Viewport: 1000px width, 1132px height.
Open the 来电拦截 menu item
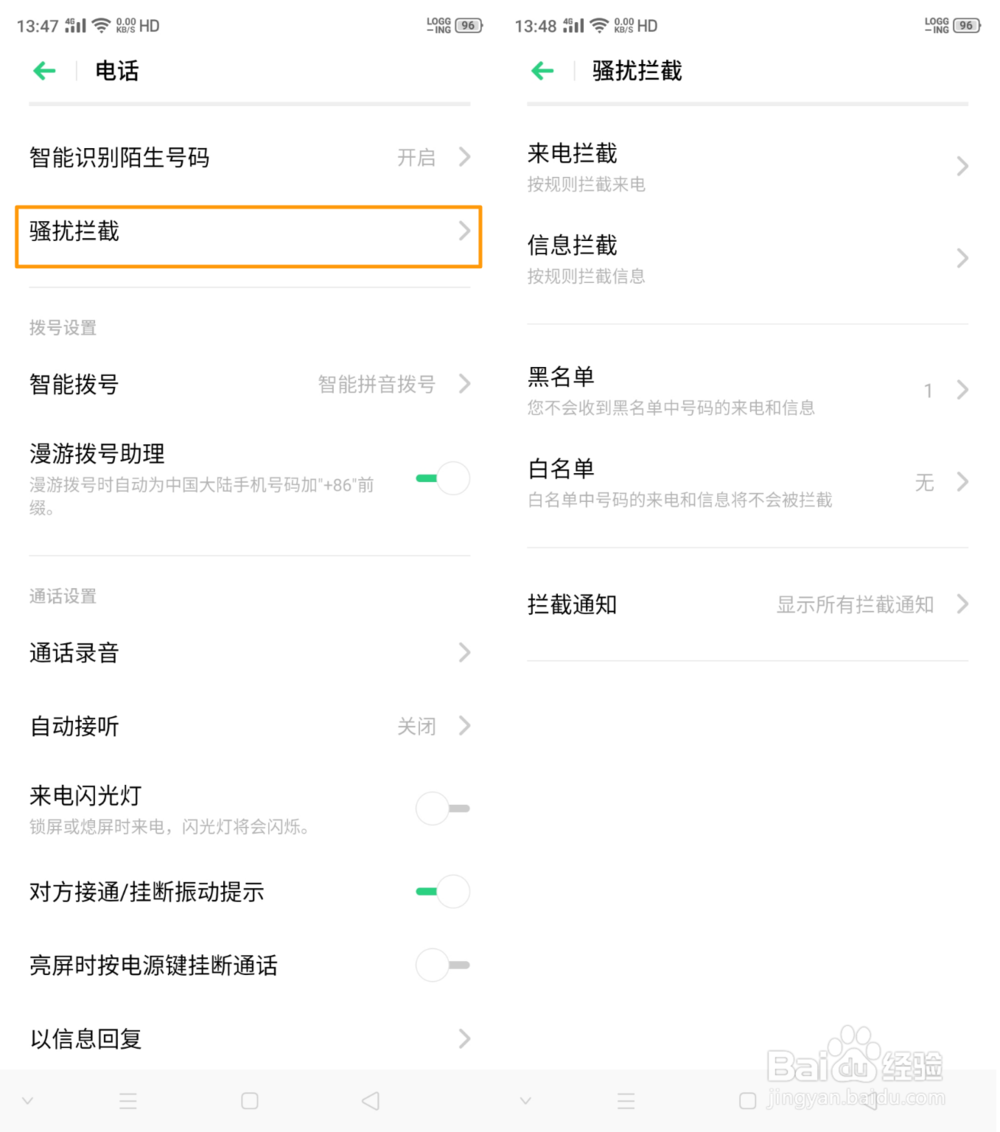click(x=746, y=166)
